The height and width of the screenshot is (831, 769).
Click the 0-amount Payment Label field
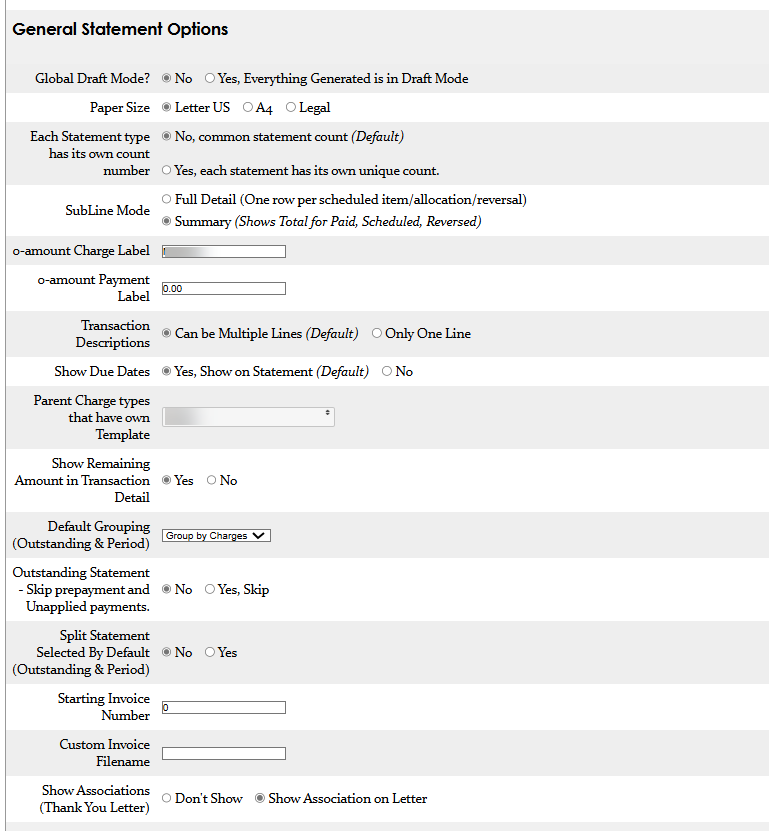point(224,288)
